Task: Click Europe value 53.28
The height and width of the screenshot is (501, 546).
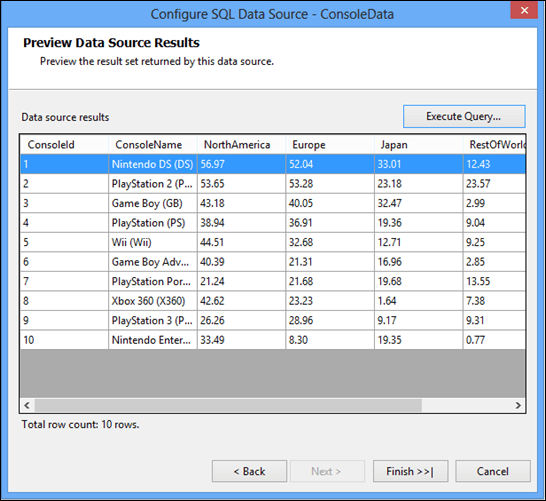Action: click(x=330, y=183)
